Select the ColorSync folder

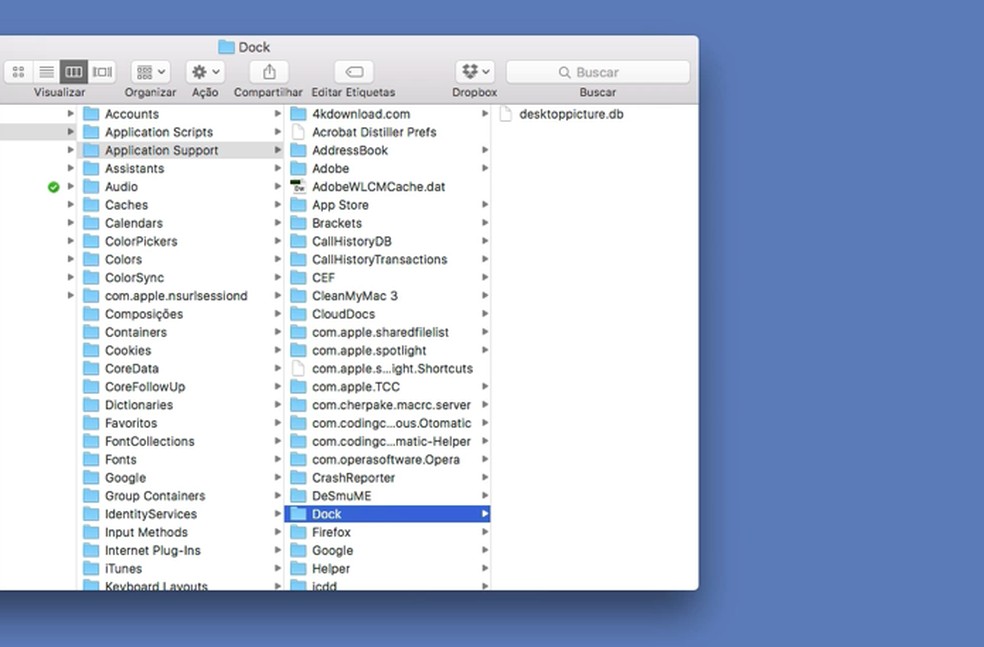click(x=182, y=277)
